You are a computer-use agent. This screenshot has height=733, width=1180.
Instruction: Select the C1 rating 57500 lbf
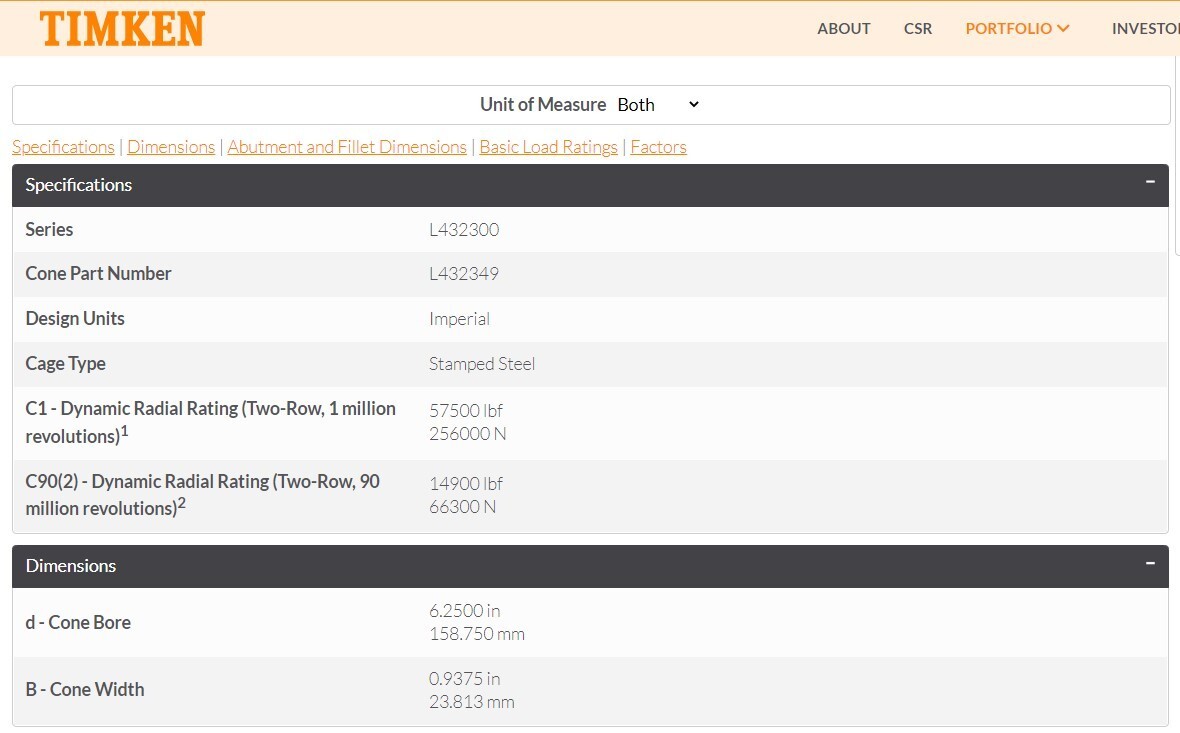point(466,410)
